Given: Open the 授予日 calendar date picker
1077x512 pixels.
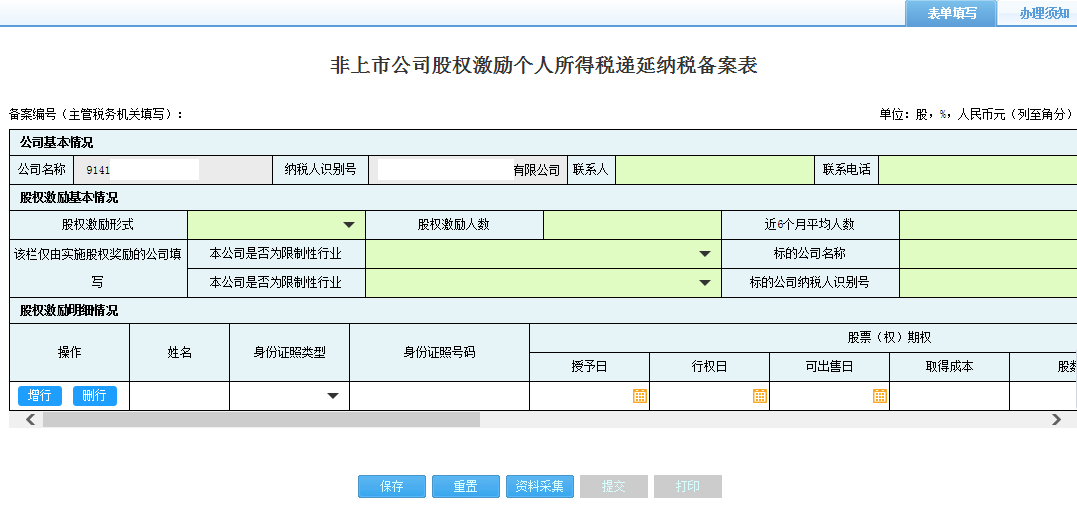Looking at the screenshot, I should (x=639, y=396).
